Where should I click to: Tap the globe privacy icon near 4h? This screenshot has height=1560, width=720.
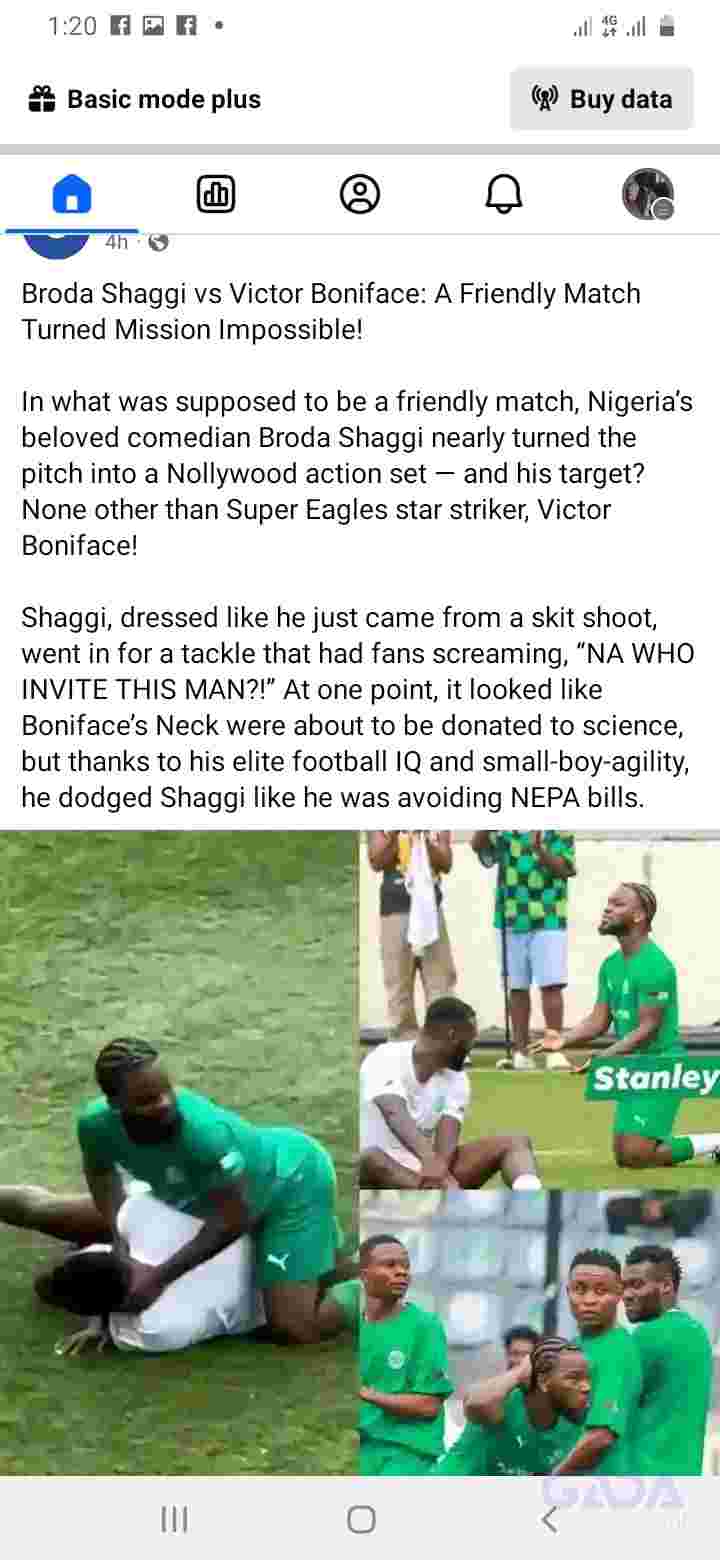click(158, 242)
